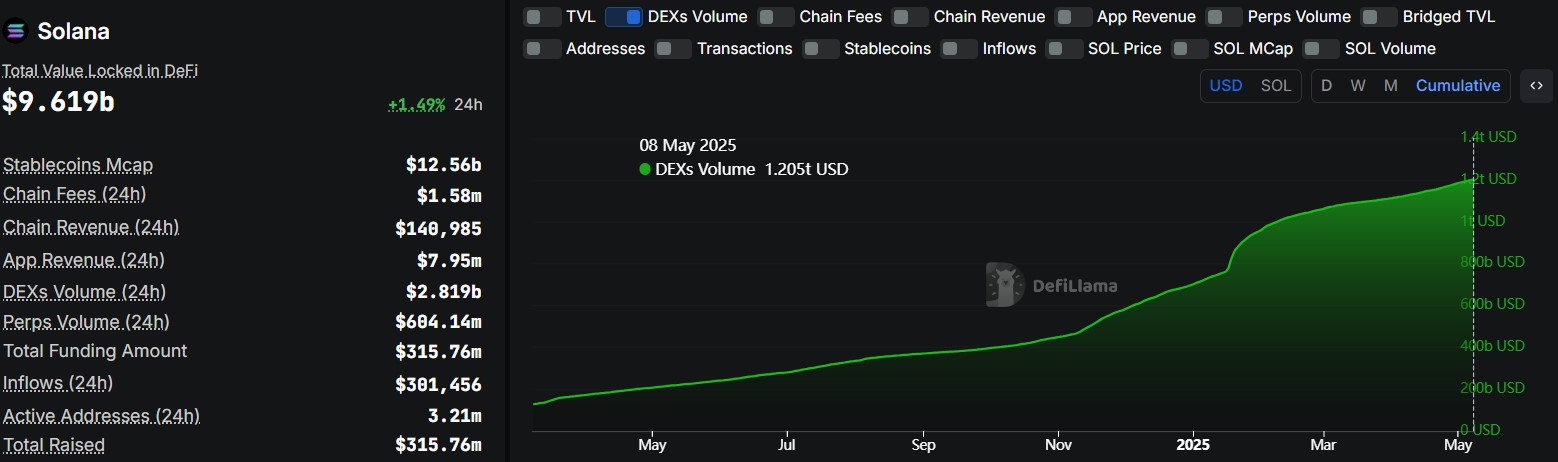Switch on Bridged TVL toggle
The image size is (1558, 462).
1379,17
